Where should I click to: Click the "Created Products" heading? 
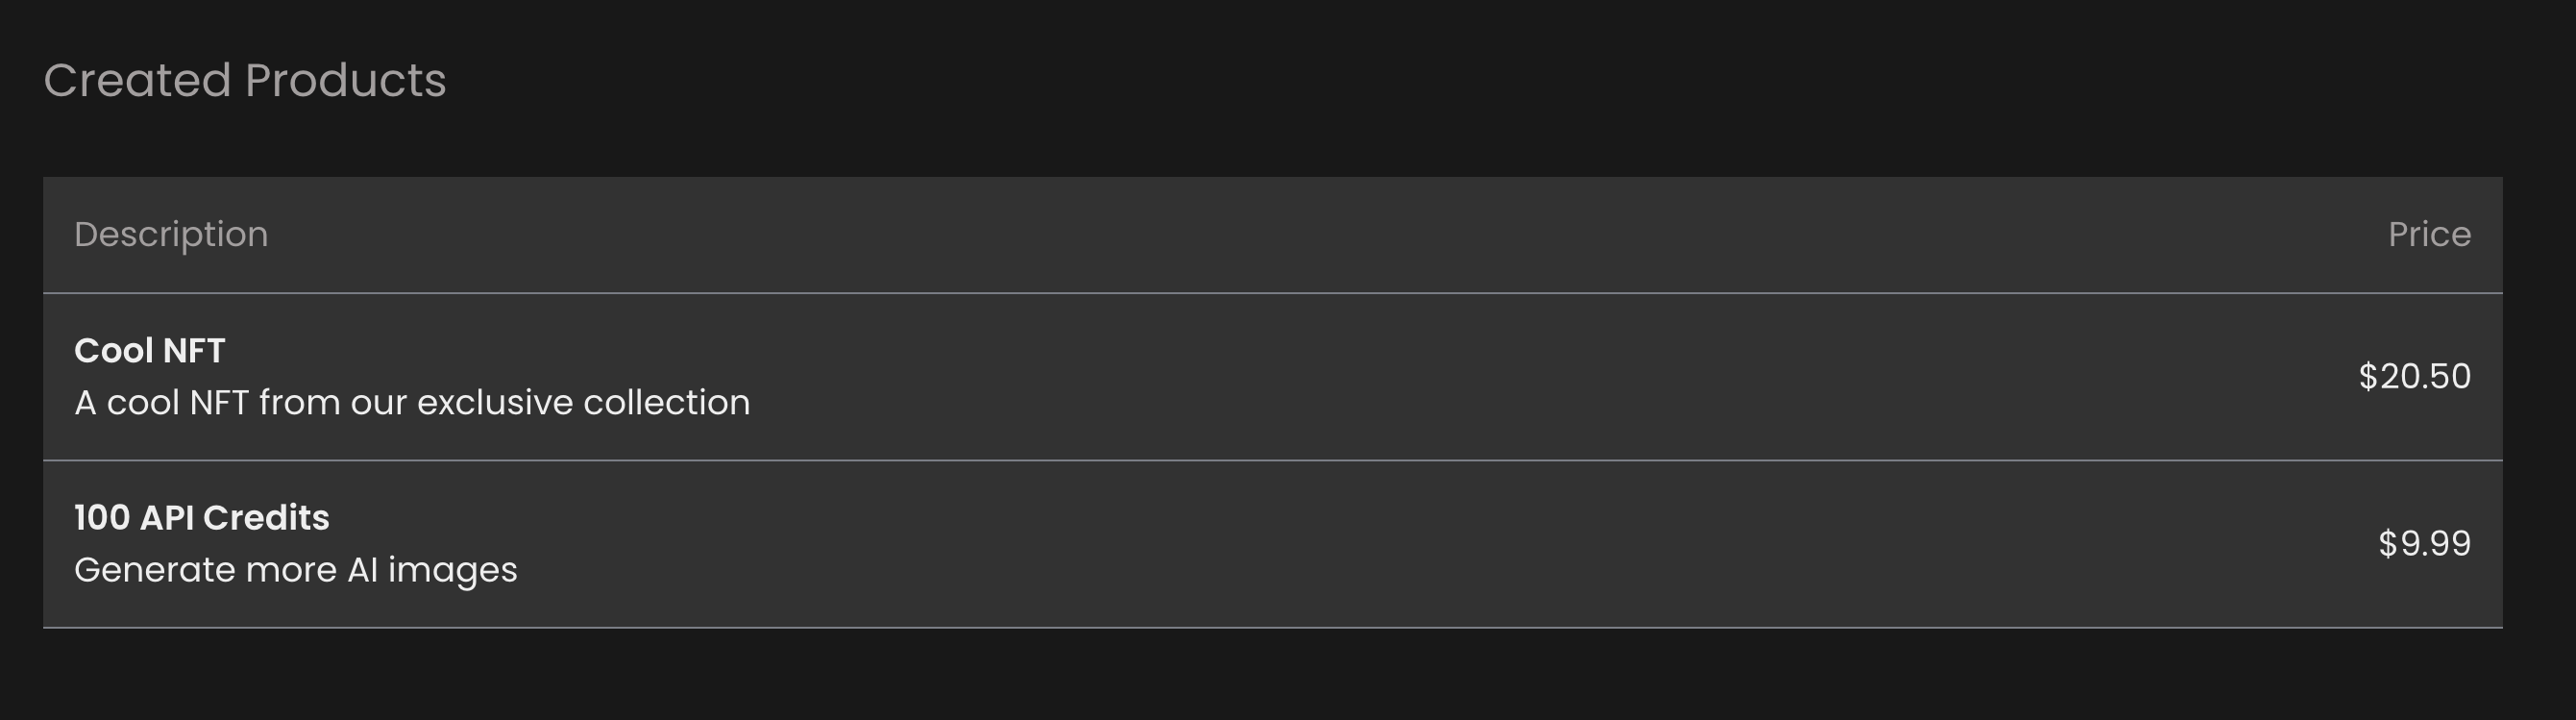pyautogui.click(x=245, y=80)
